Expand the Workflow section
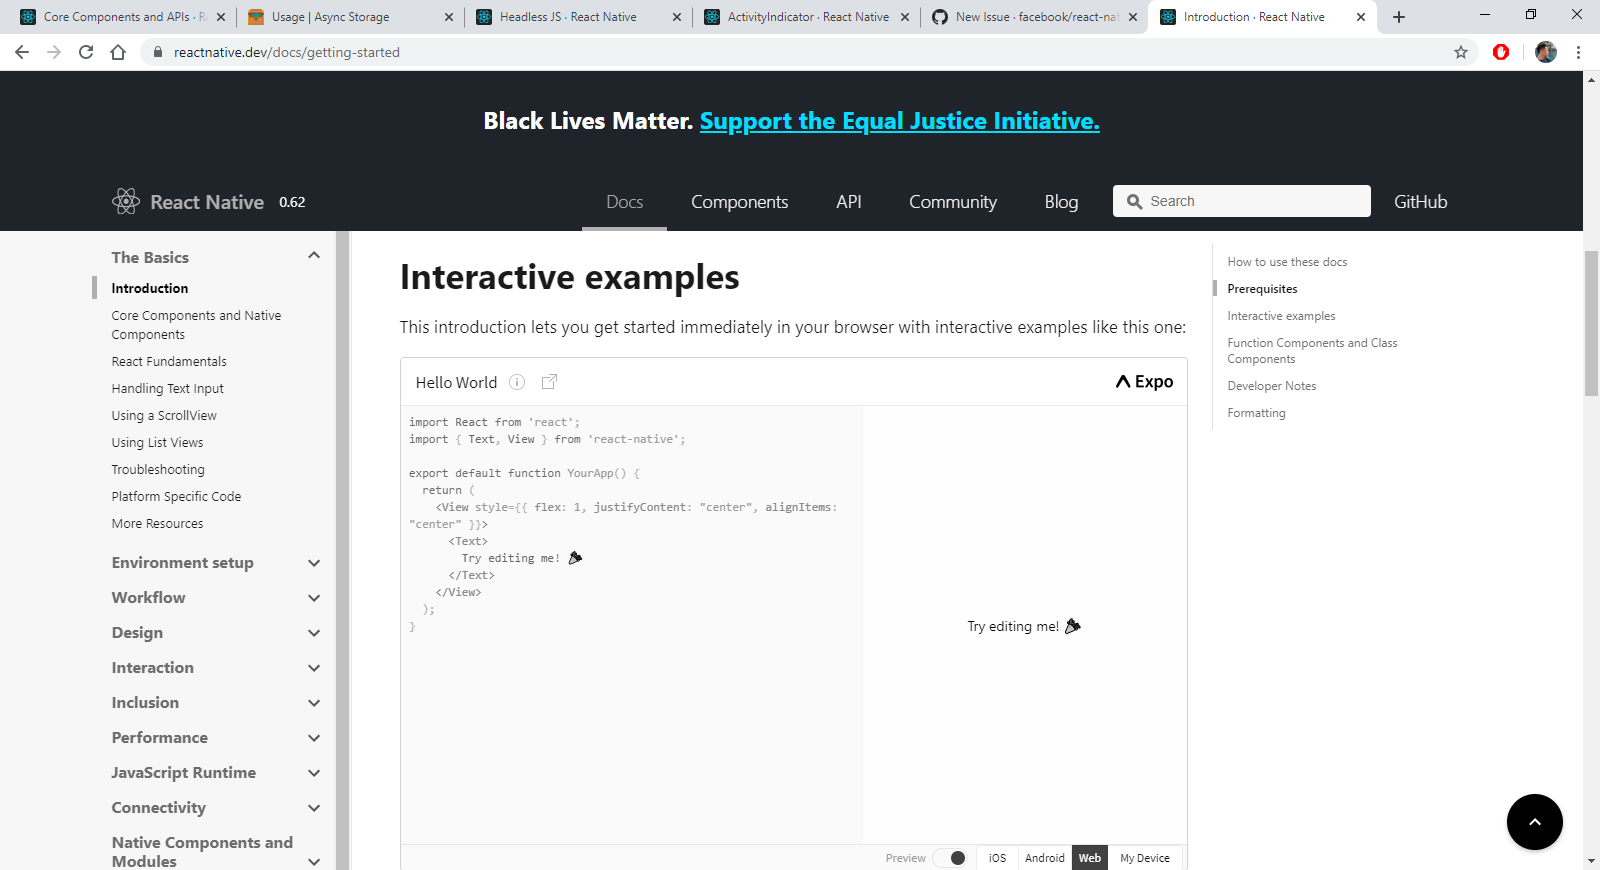 point(314,598)
